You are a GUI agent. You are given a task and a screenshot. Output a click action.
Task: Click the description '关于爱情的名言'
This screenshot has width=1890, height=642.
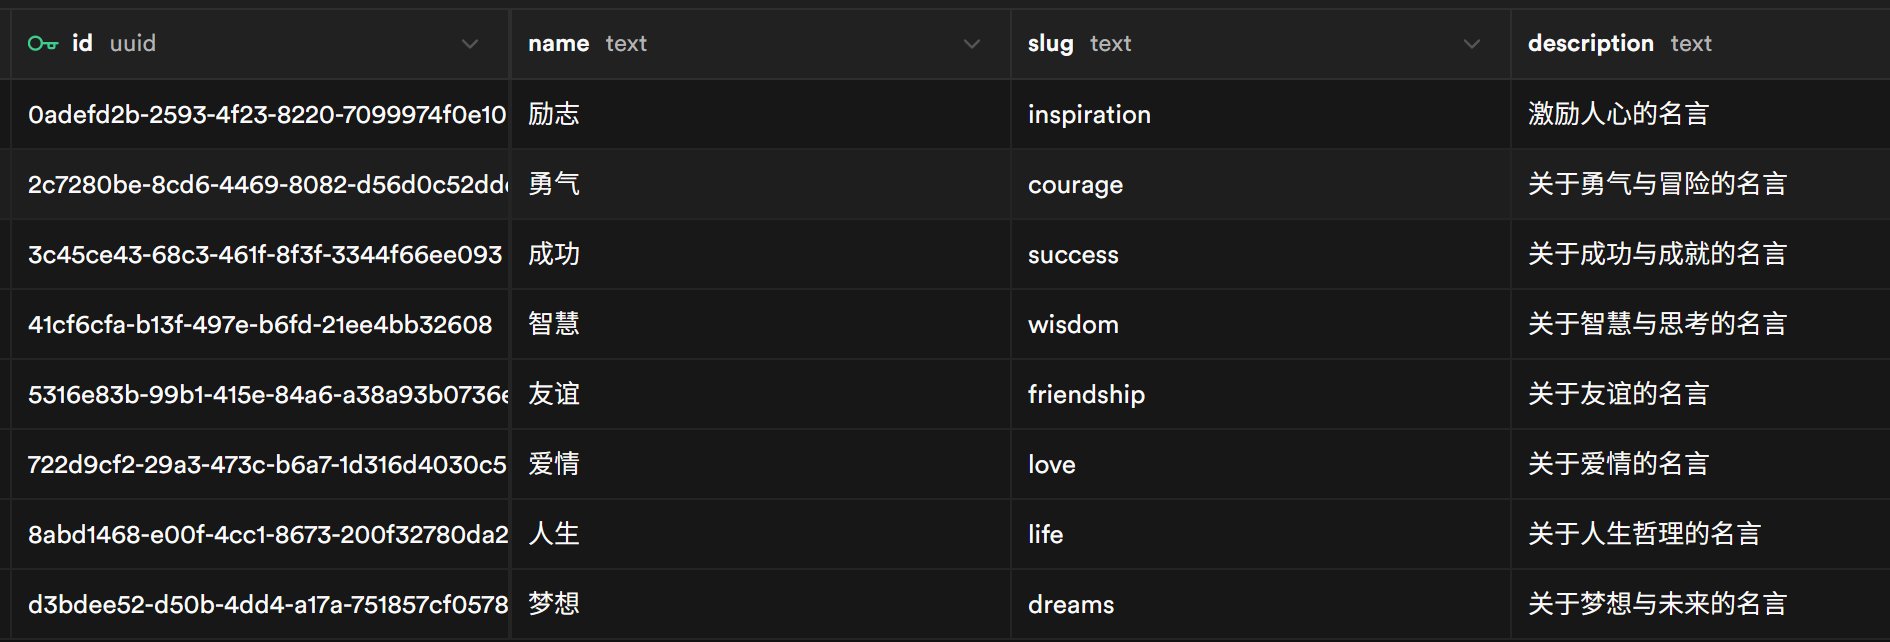(1618, 465)
